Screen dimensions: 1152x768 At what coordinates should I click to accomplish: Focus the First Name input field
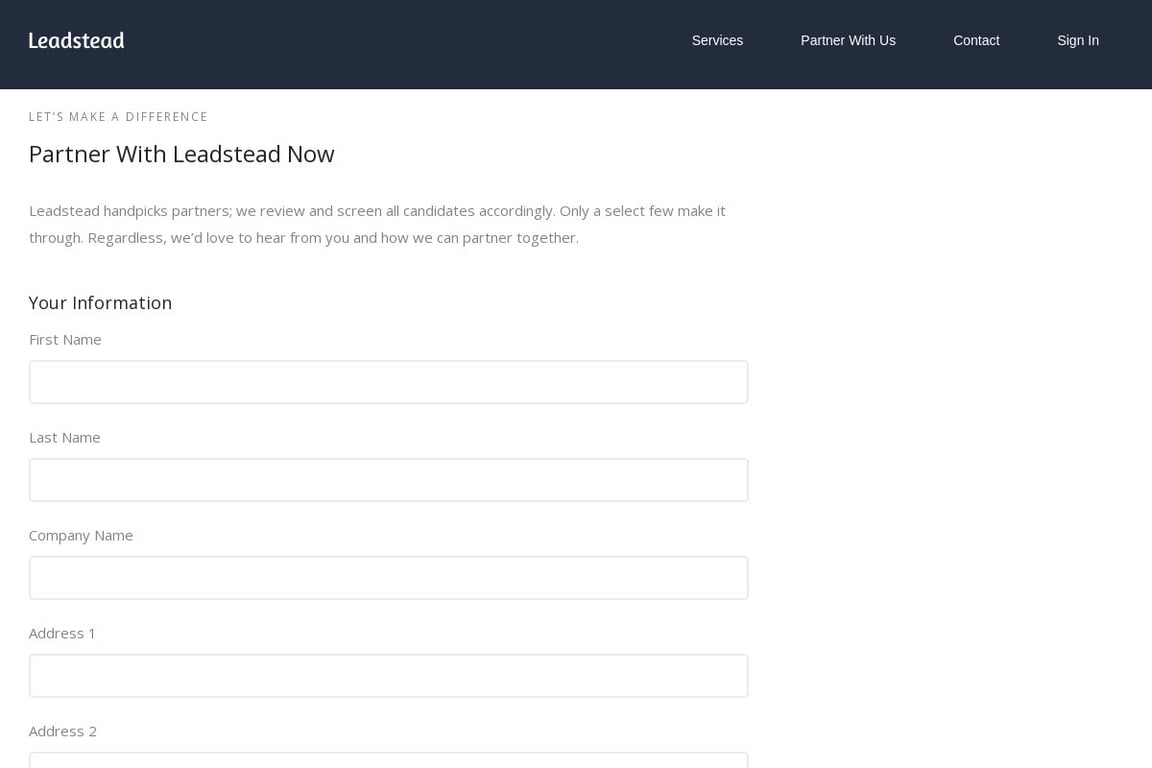pos(389,382)
